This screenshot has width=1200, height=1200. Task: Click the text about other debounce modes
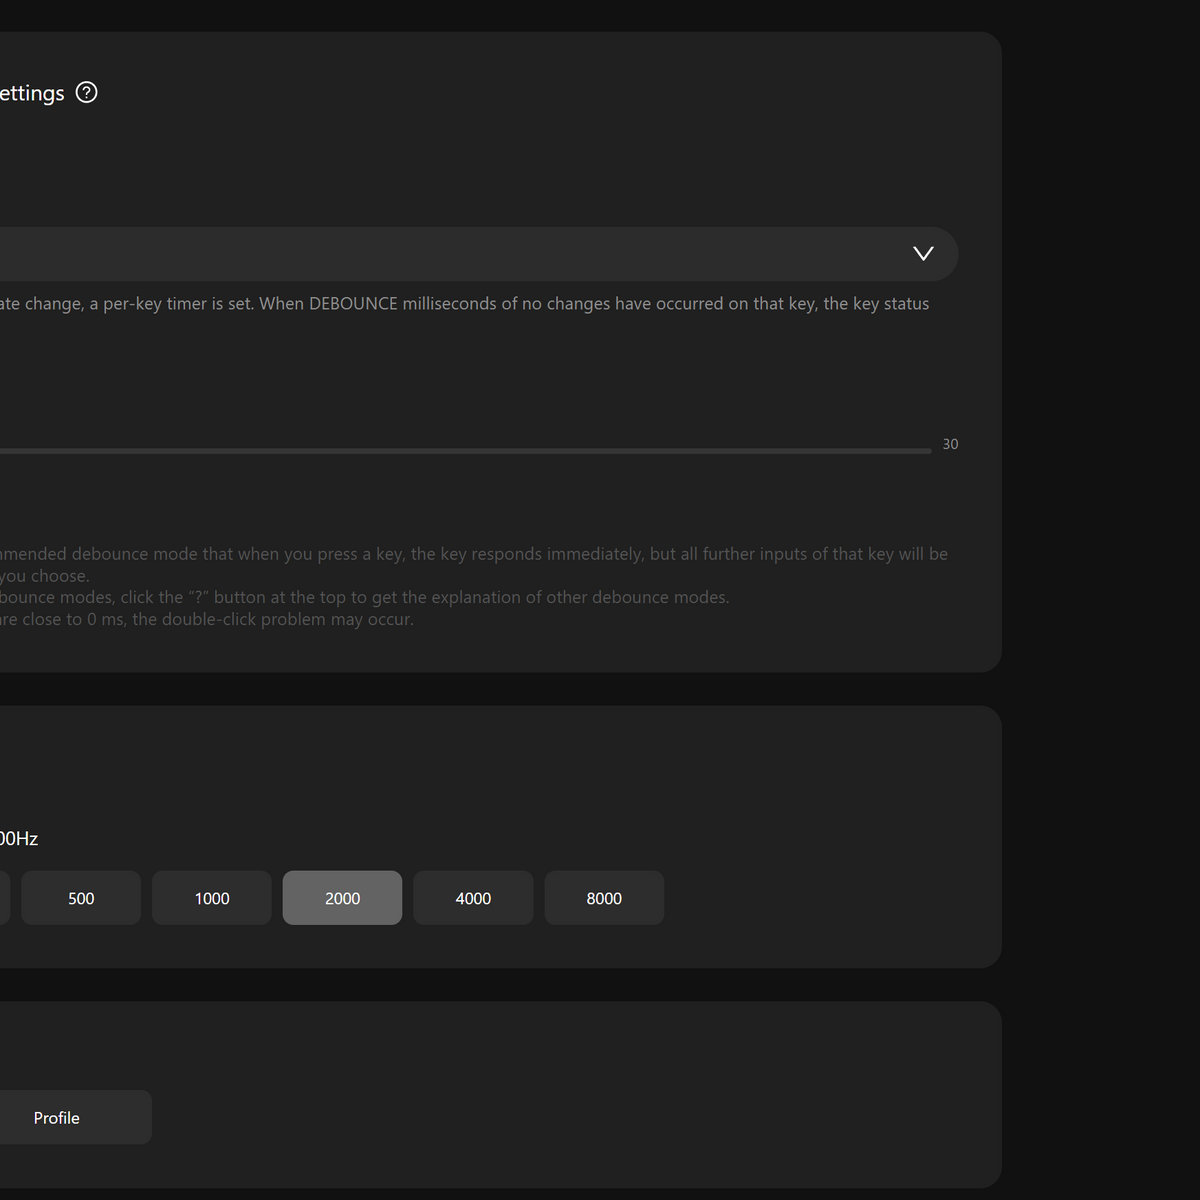365,598
